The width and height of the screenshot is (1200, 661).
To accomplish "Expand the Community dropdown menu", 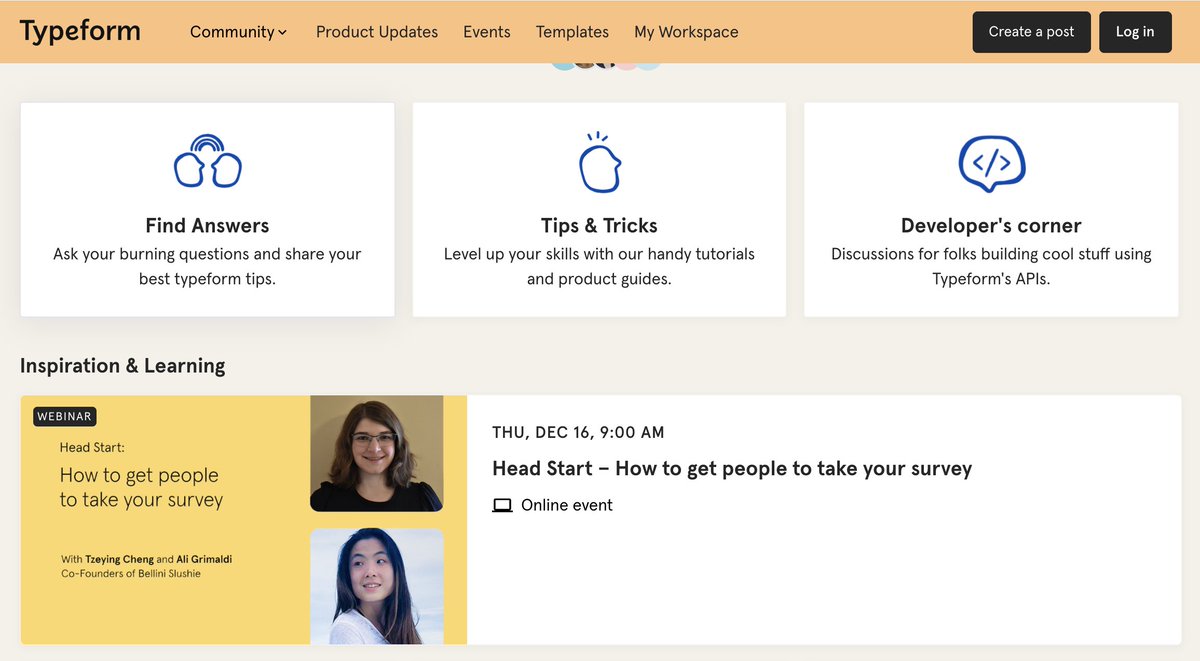I will [239, 32].
